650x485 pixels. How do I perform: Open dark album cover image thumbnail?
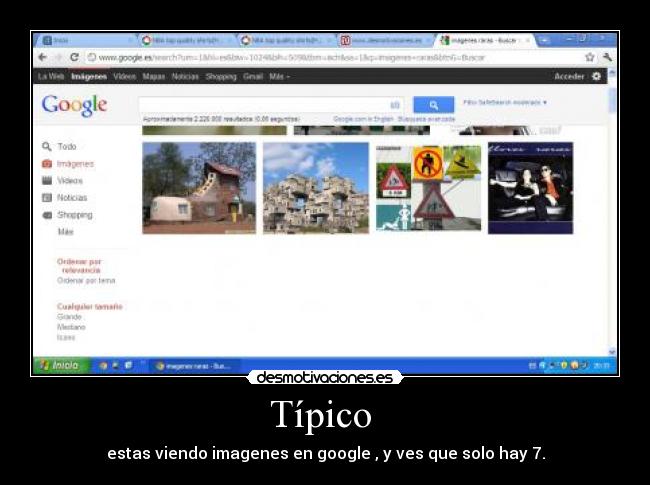pos(531,188)
